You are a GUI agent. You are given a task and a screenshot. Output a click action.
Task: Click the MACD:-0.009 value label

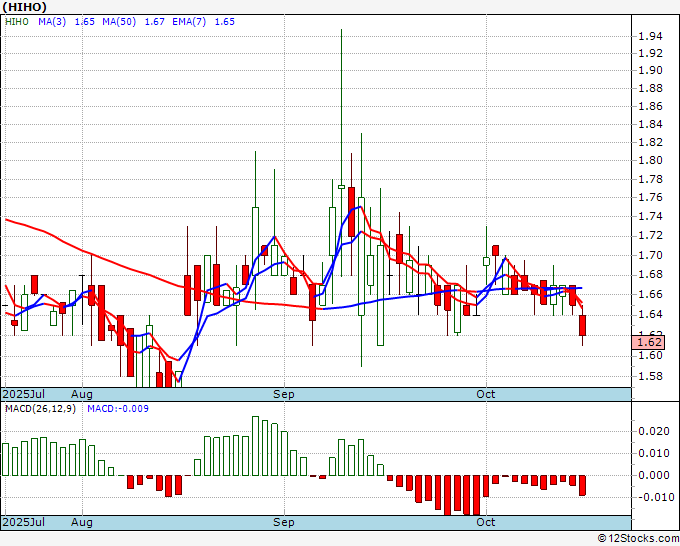117,408
